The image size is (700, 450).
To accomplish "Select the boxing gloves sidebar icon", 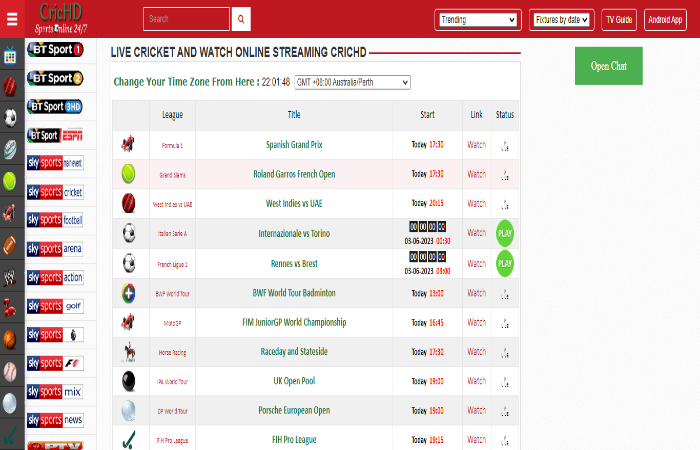I will click(x=10, y=308).
